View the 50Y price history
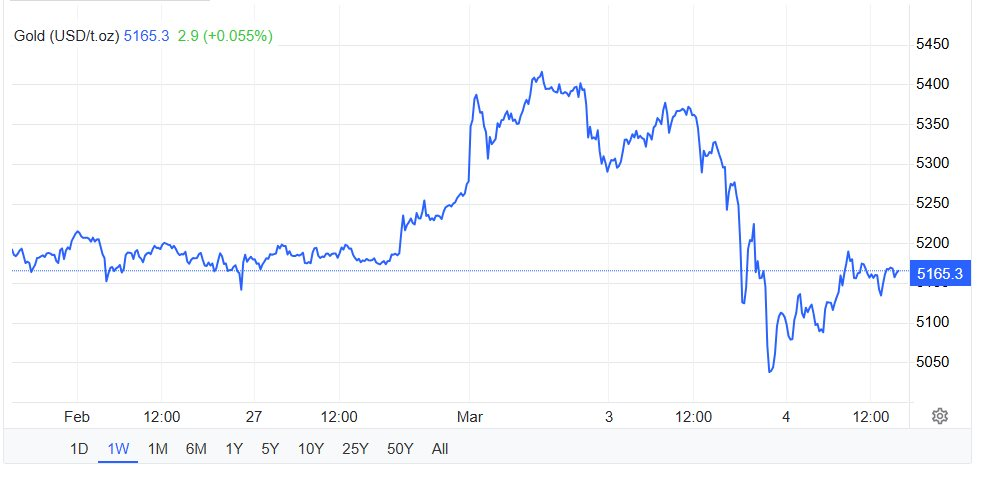The height and width of the screenshot is (494, 981). 399,449
